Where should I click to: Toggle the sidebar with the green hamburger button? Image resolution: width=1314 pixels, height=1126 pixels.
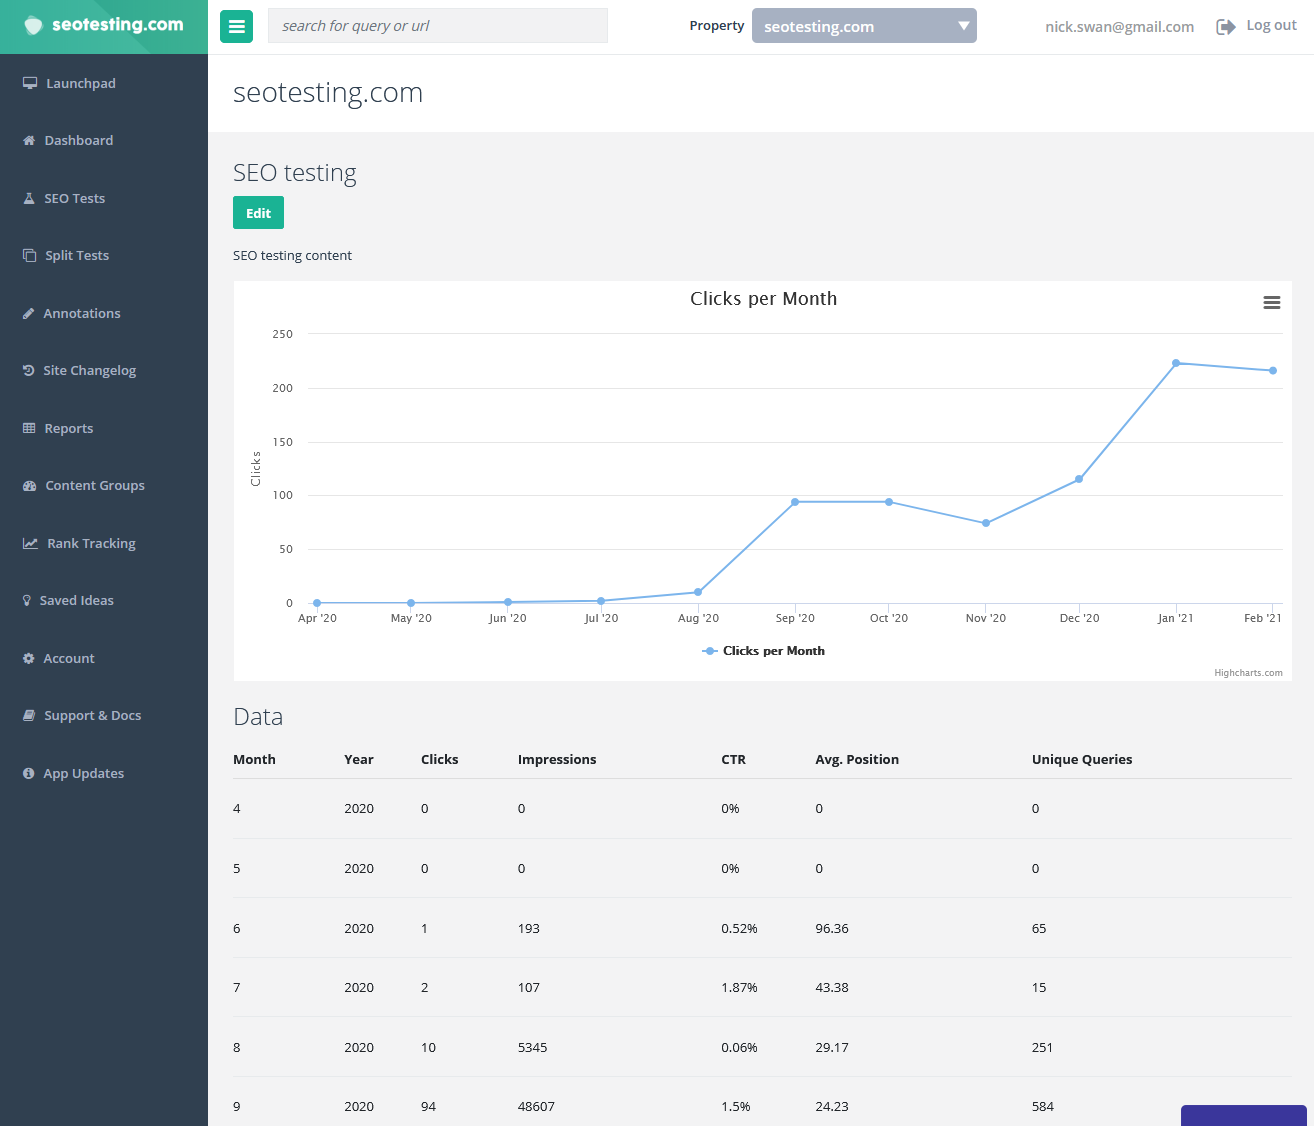[x=237, y=27]
